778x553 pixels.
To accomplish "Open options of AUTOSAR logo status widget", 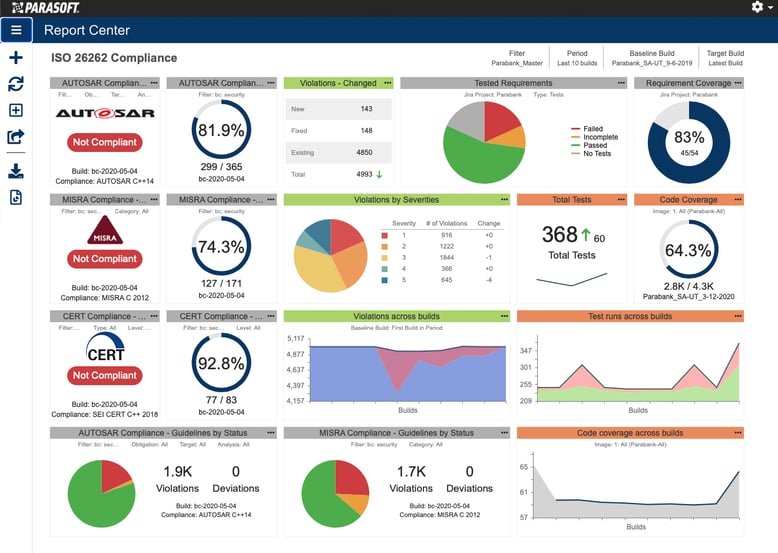I will coord(154,83).
